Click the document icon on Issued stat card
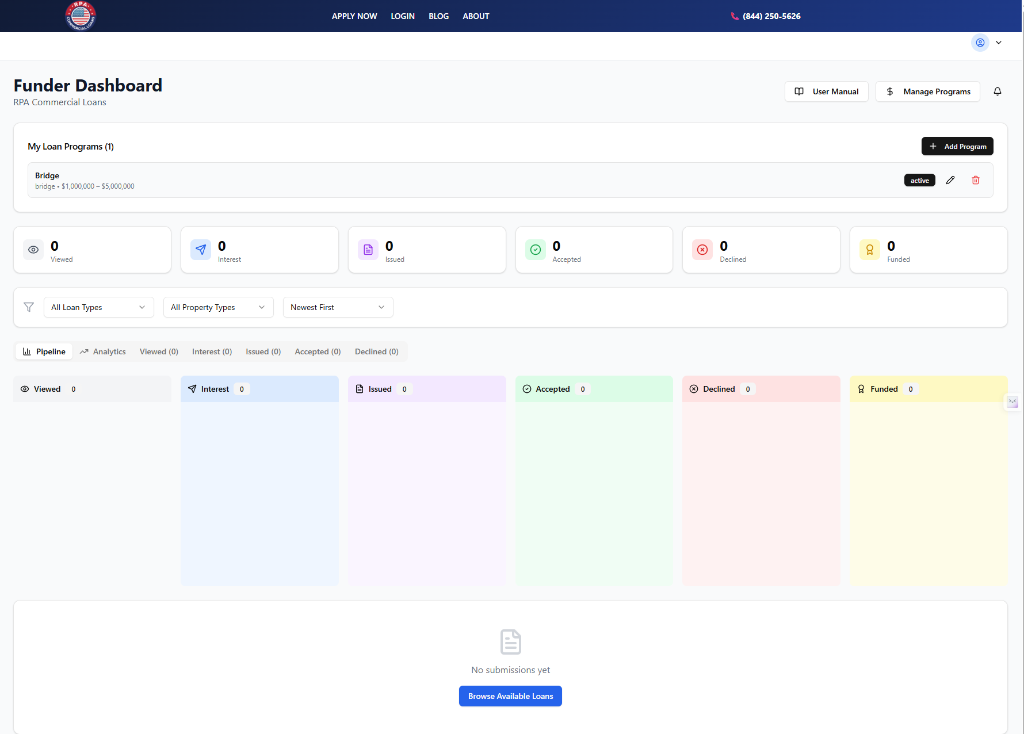This screenshot has width=1024, height=734. pos(368,249)
